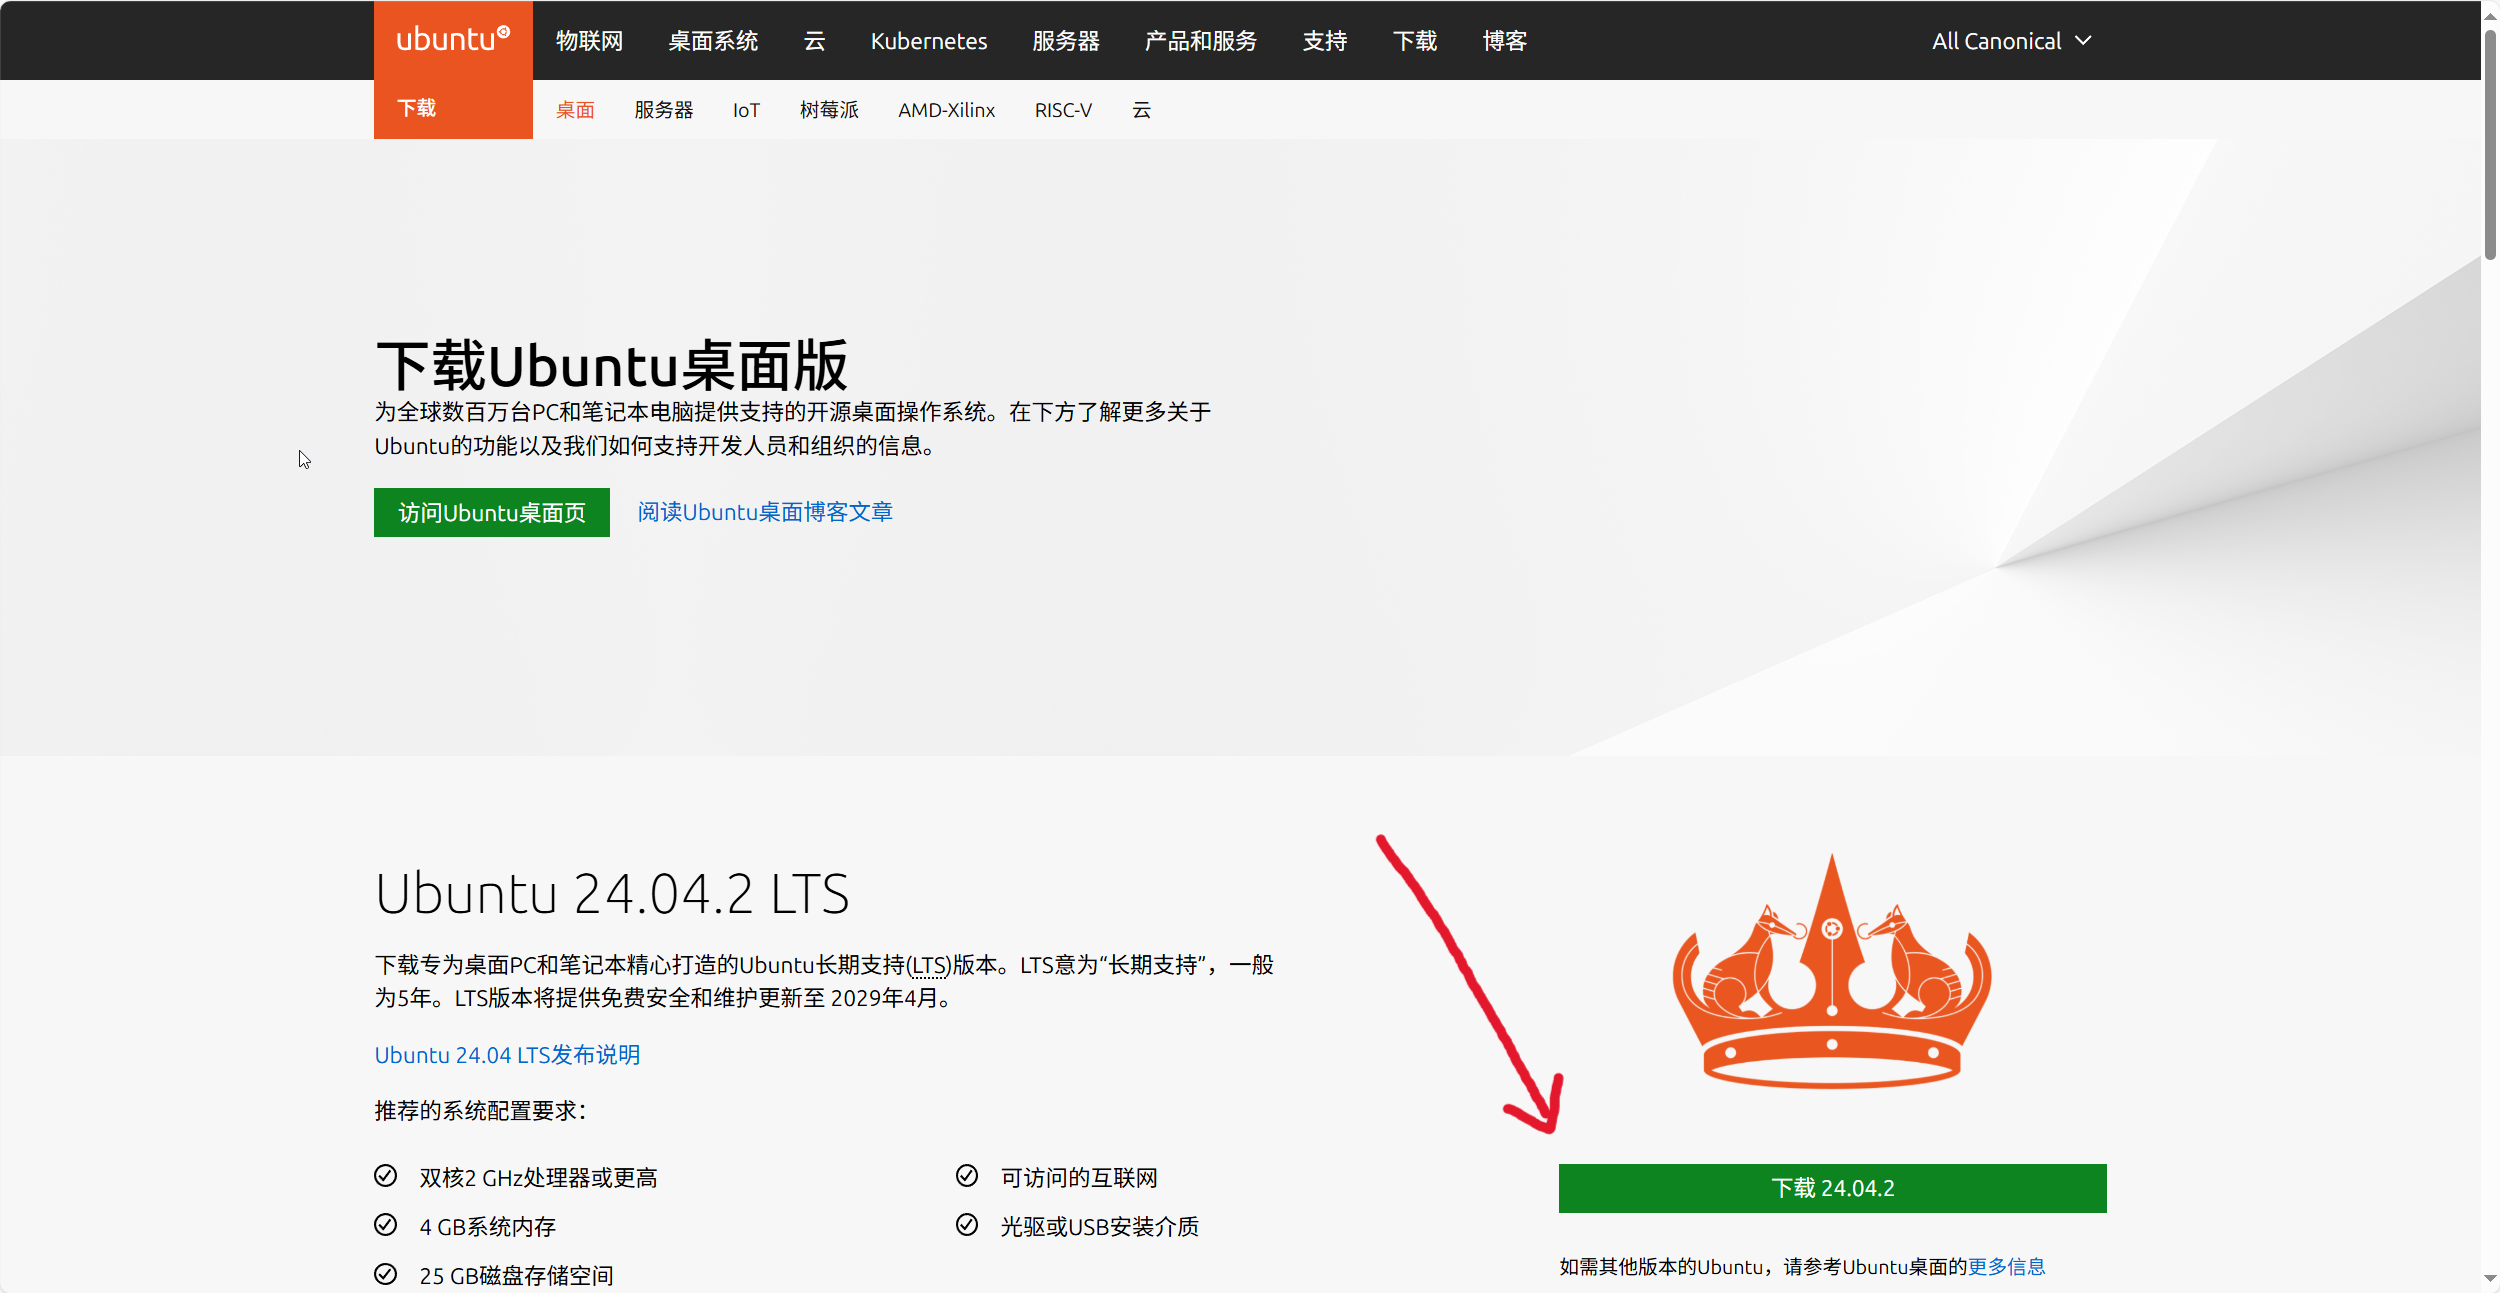2500x1293 pixels.
Task: Click the 访问Ubuntu桌面页 green button
Action: point(492,512)
